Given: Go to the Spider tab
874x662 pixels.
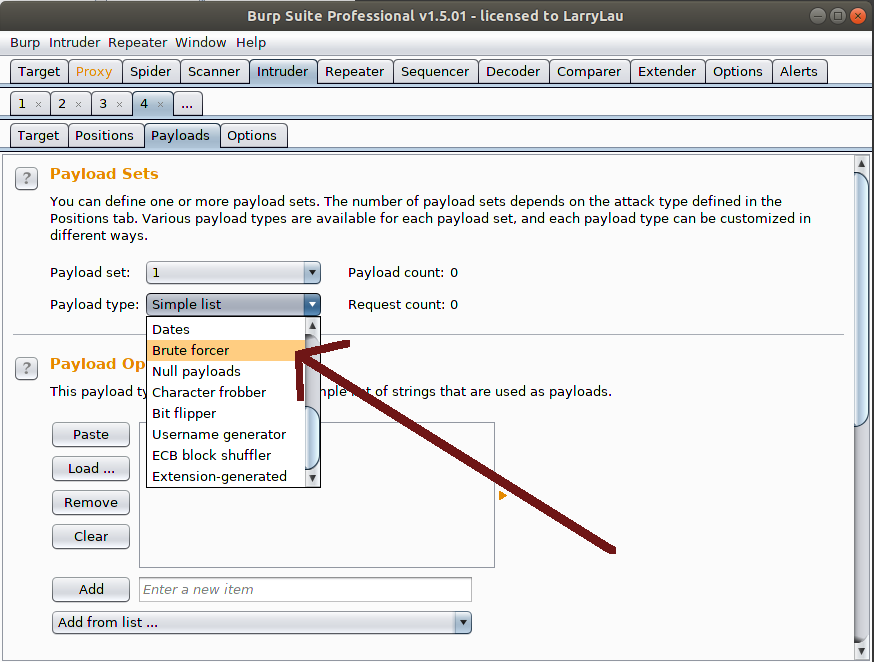Looking at the screenshot, I should click(x=150, y=72).
